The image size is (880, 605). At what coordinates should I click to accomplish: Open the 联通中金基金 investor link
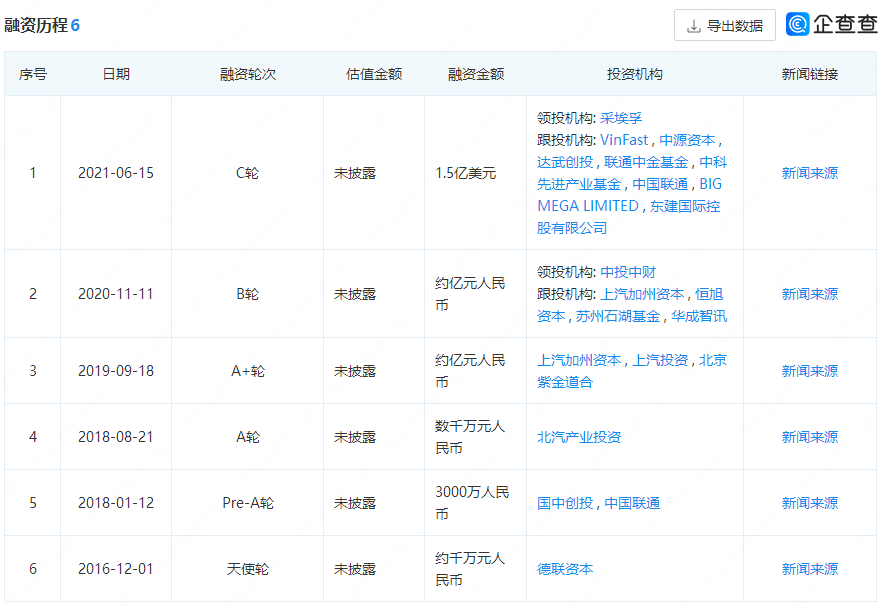point(646,162)
